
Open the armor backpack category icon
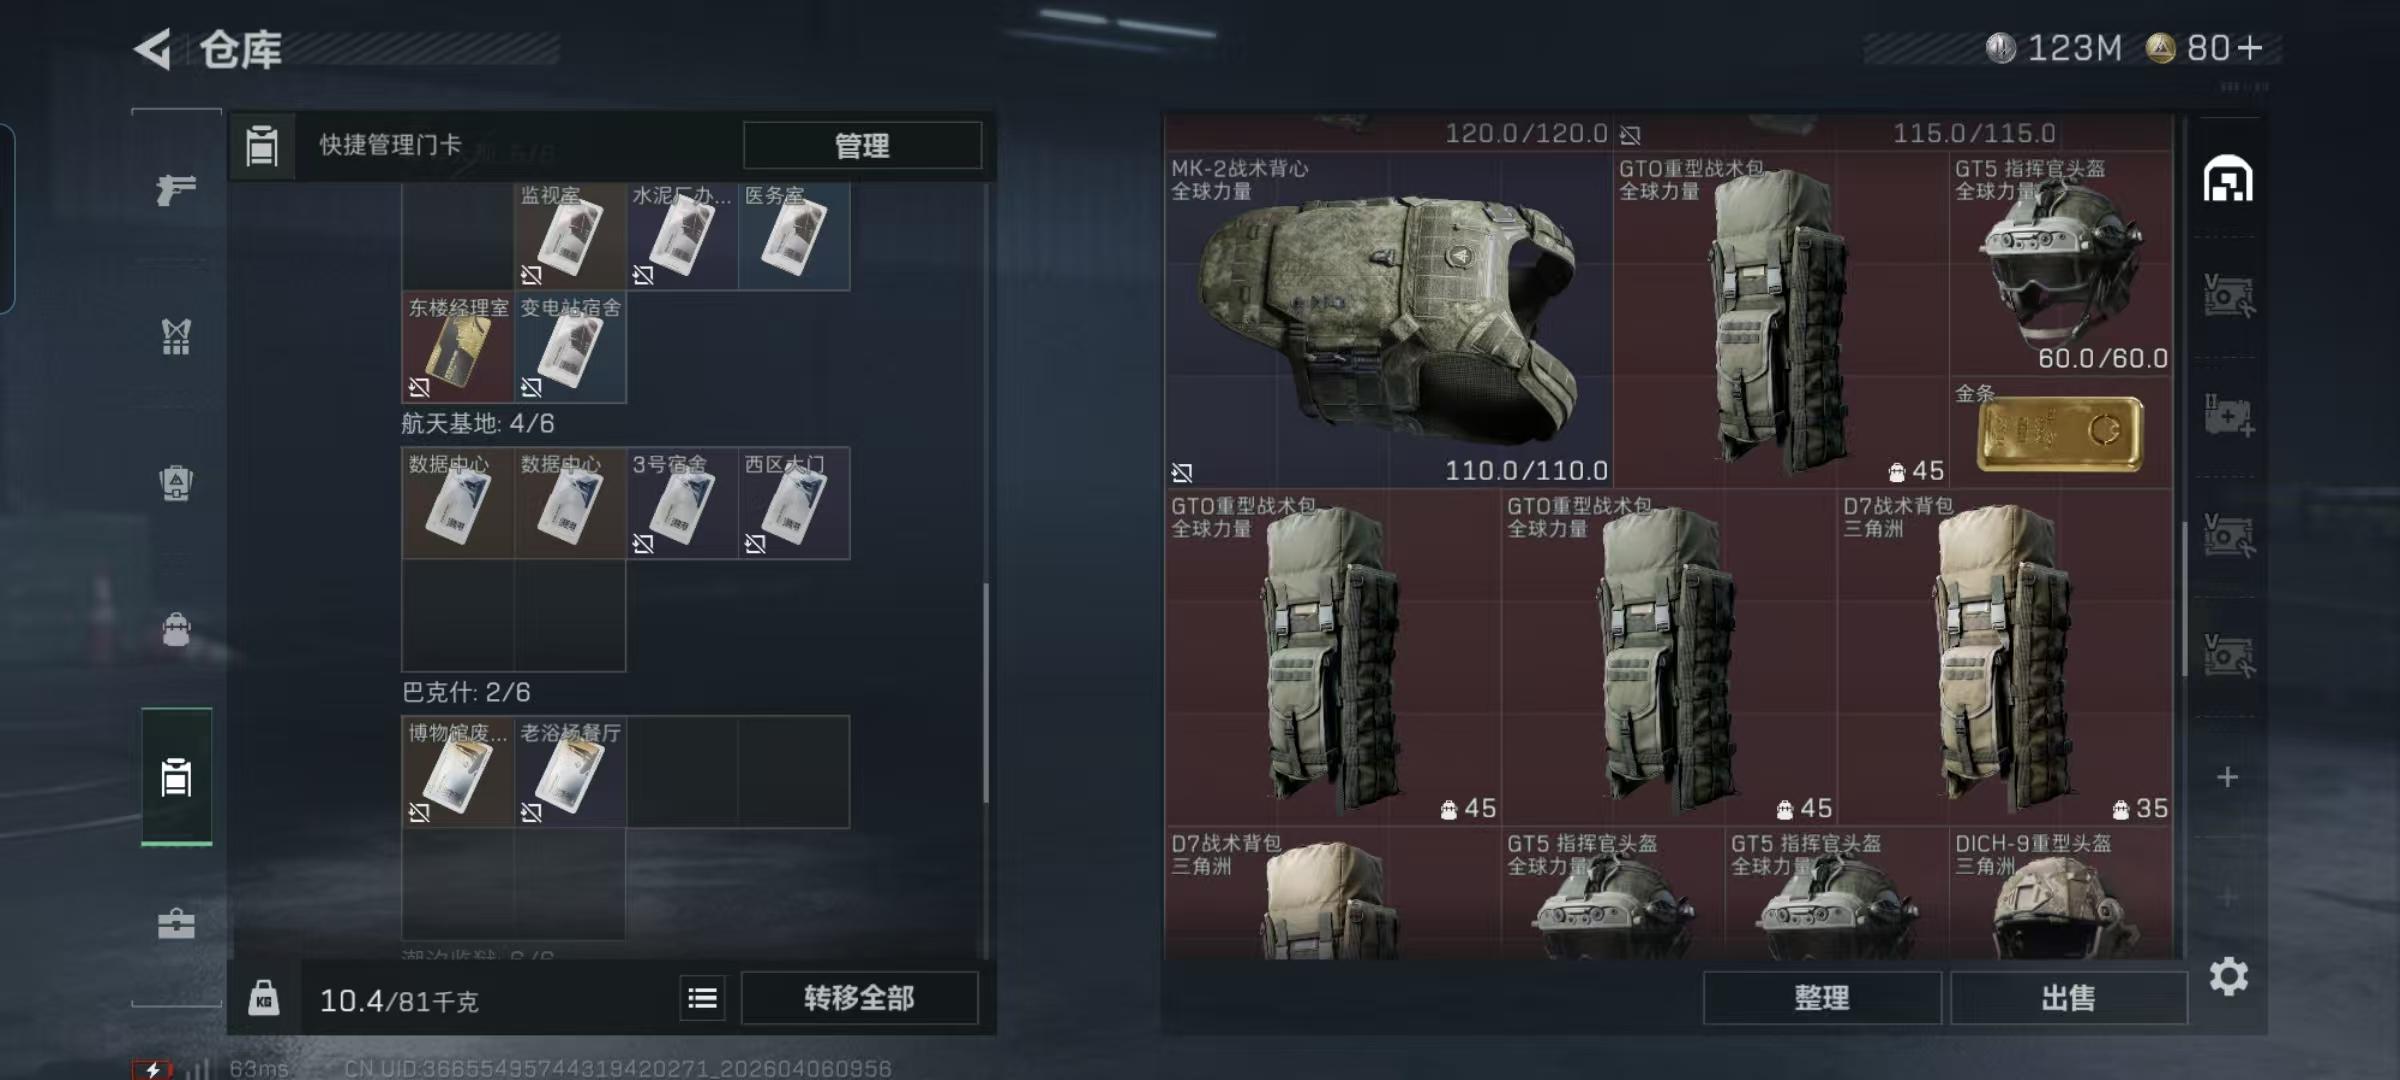pyautogui.click(x=176, y=483)
